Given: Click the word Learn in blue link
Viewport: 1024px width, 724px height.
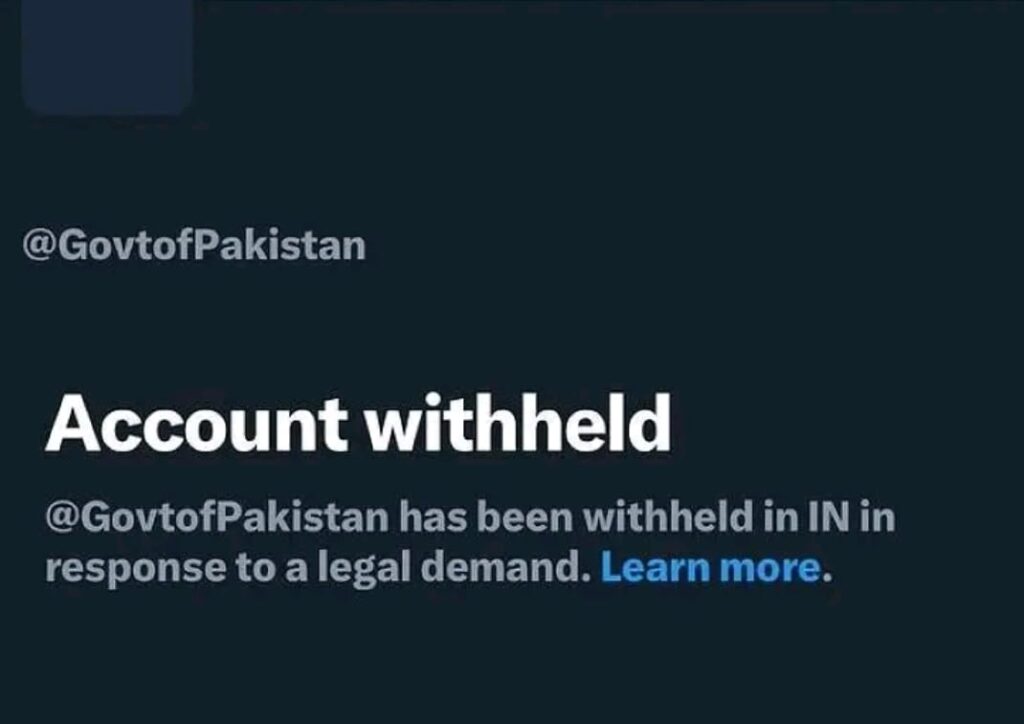Looking at the screenshot, I should [656, 567].
